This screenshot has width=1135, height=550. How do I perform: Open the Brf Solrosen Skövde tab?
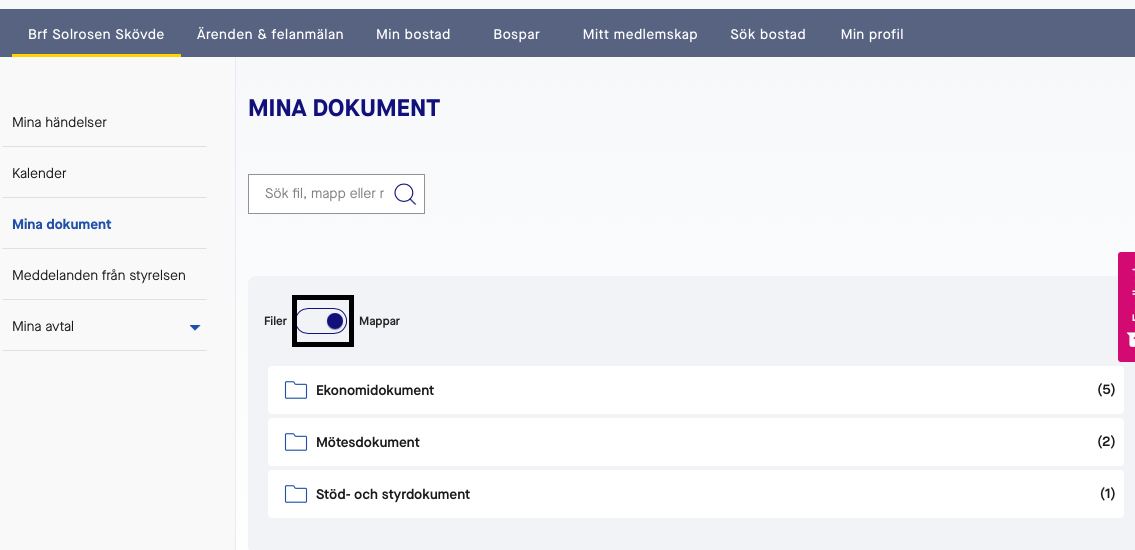click(x=96, y=34)
